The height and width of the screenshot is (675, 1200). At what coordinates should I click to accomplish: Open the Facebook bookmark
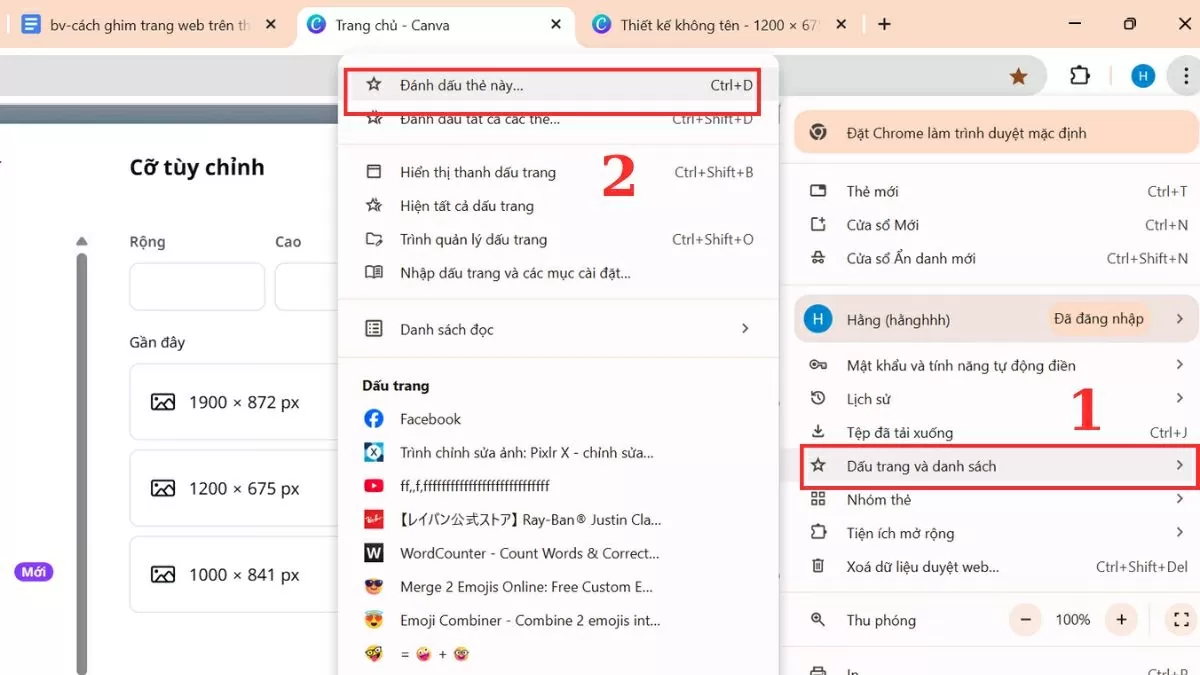click(x=430, y=418)
